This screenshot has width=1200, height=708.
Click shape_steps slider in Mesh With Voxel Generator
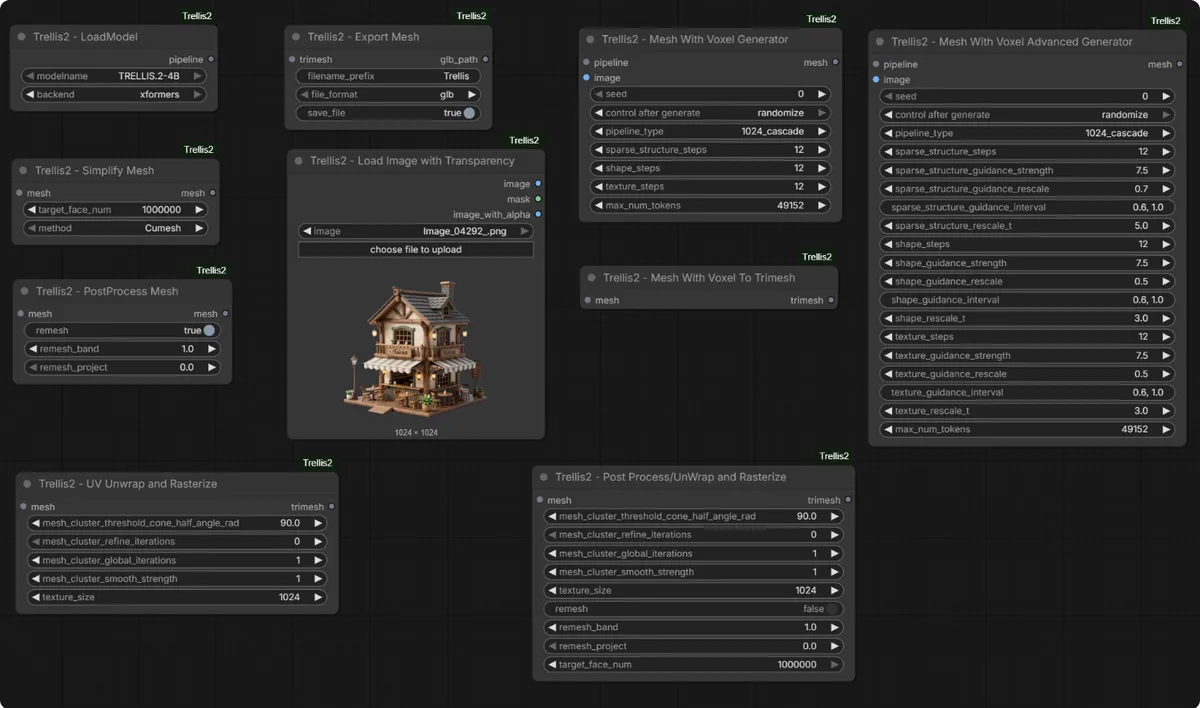711,169
